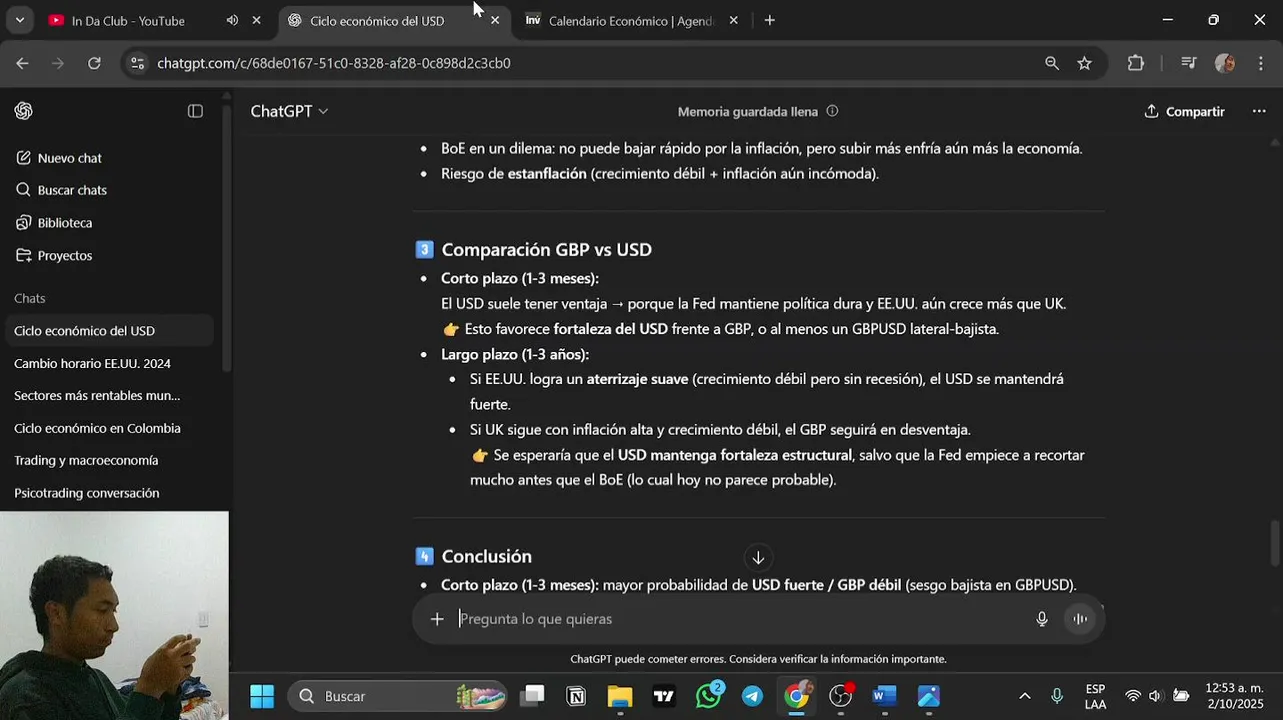This screenshot has height=720, width=1283.
Task: Open the volume speaker tray icon
Action: tap(1155, 696)
